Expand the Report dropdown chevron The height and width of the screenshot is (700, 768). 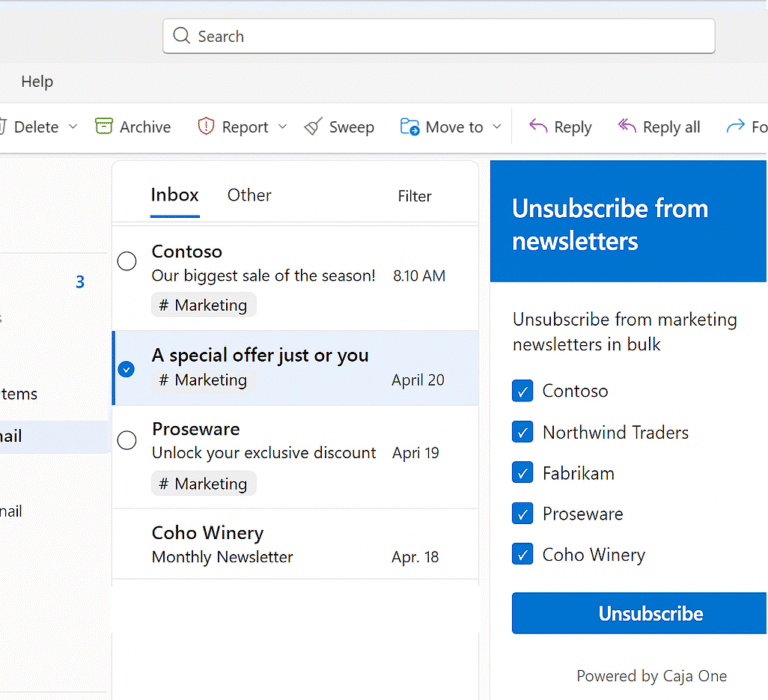pos(282,126)
